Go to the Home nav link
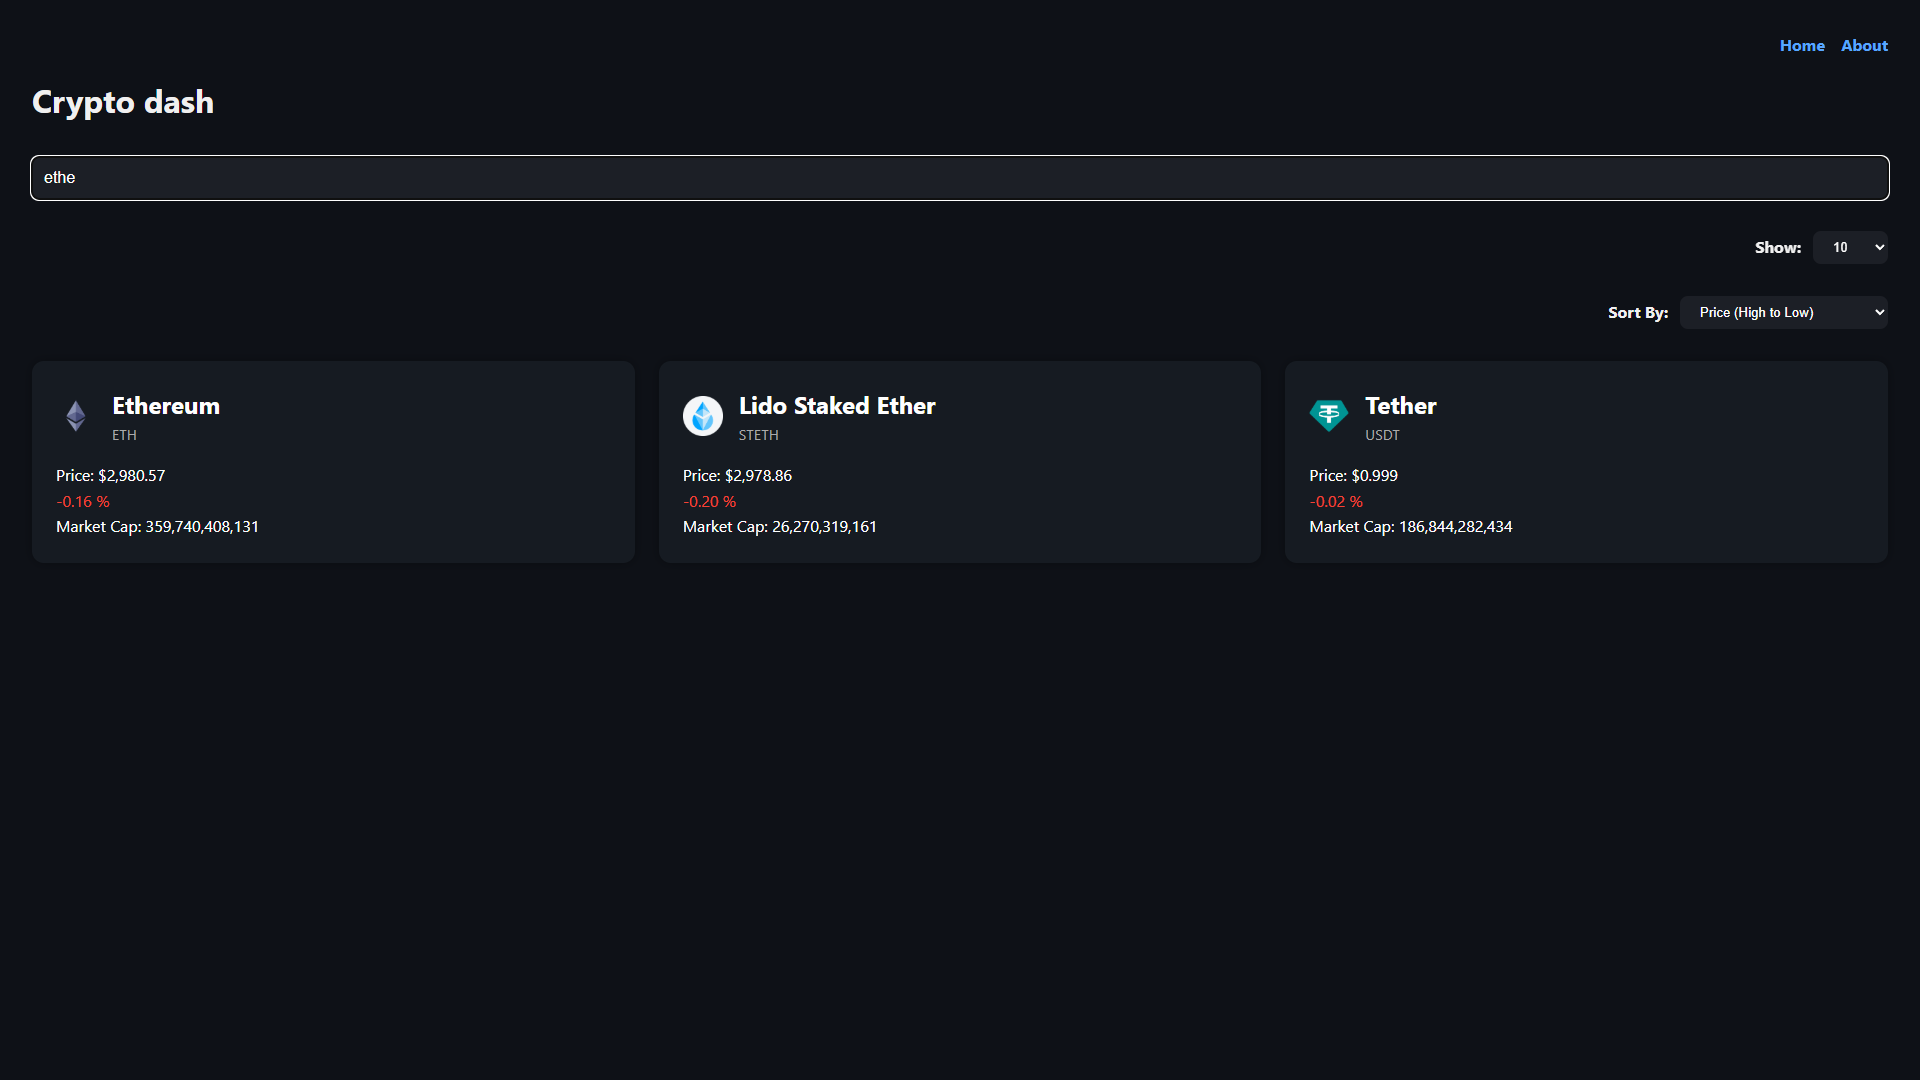Viewport: 1920px width, 1080px height. 1801,46
